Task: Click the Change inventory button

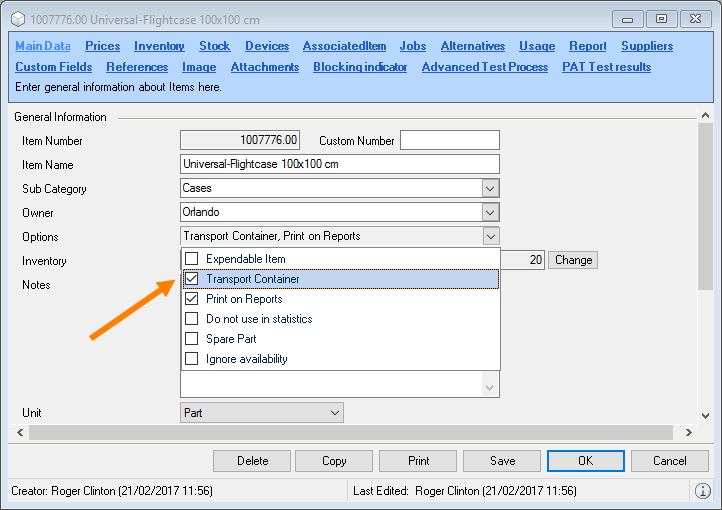Action: (573, 260)
